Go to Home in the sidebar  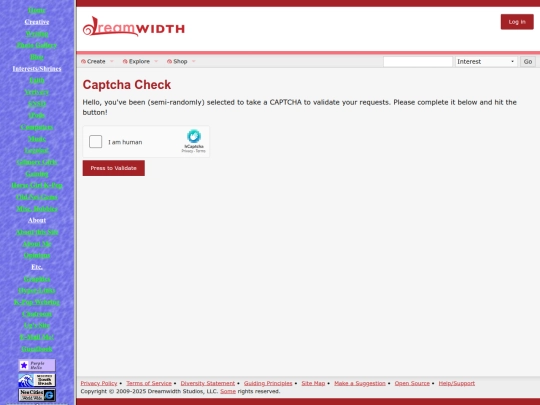coord(37,10)
